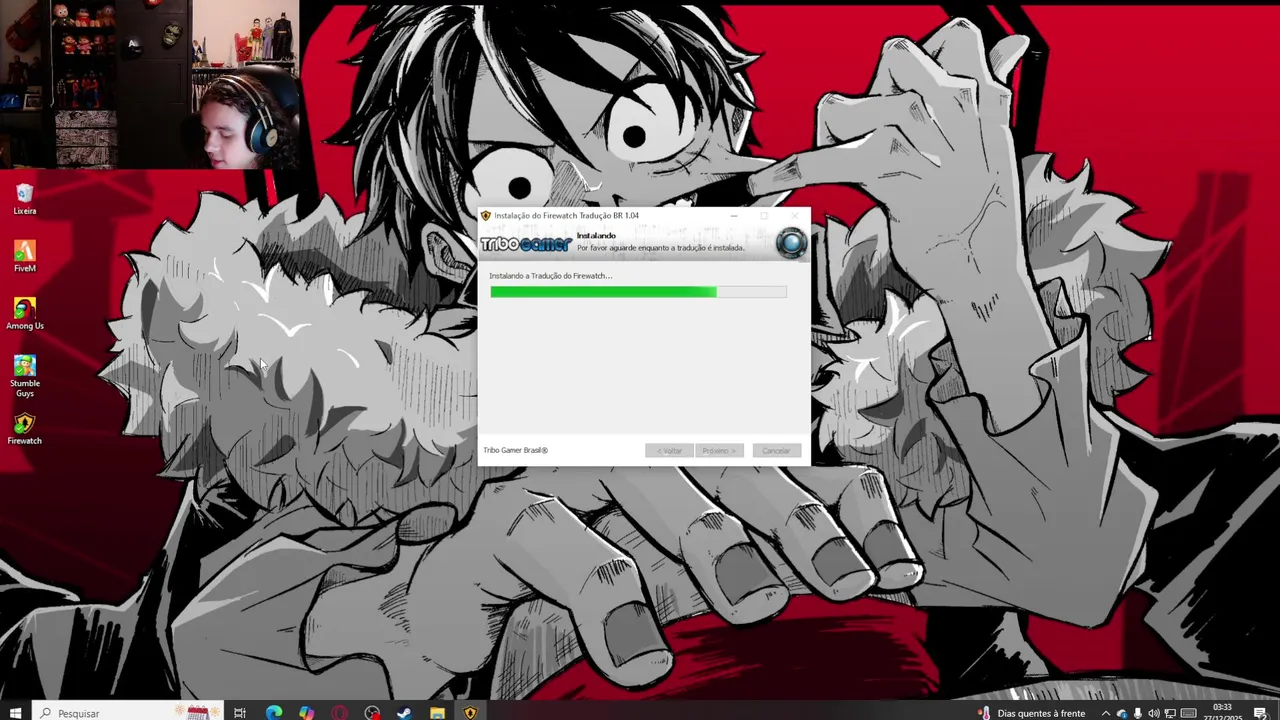The height and width of the screenshot is (720, 1280).
Task: Select the FiveM desktop shortcut
Action: point(25,256)
